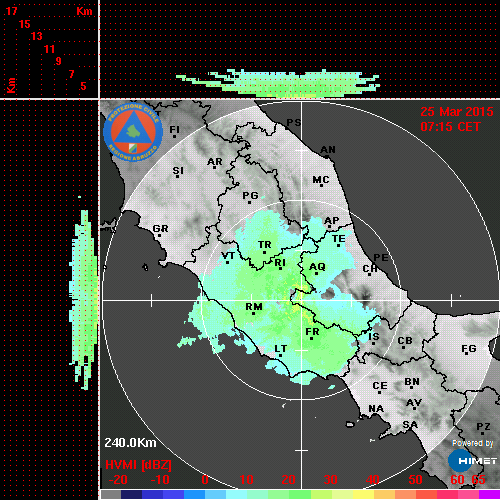Click the Protezione Civile Regione Abruzzo logo
Viewport: 500px width, 500px height.
tap(133, 132)
